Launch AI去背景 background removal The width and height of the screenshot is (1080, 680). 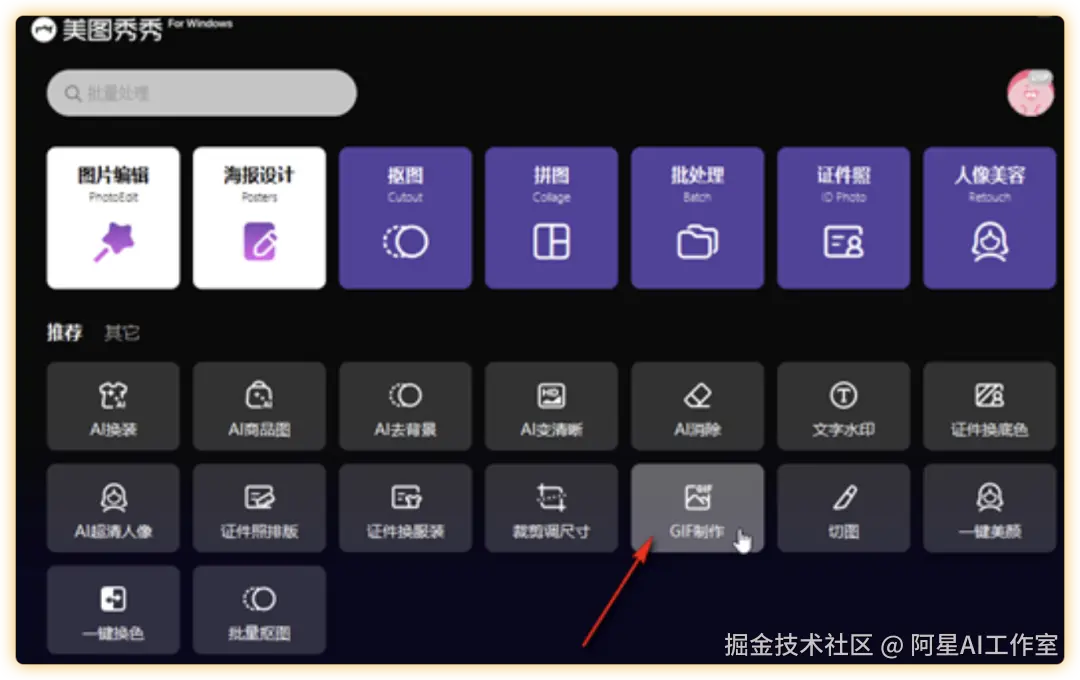tap(405, 406)
